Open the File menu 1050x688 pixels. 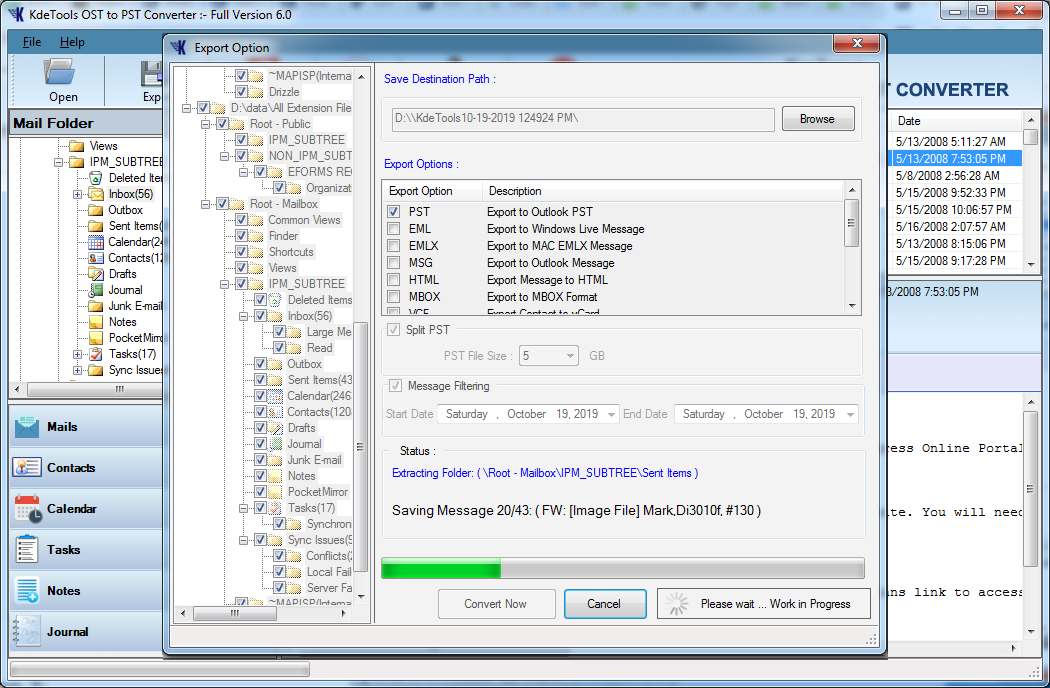click(x=32, y=42)
